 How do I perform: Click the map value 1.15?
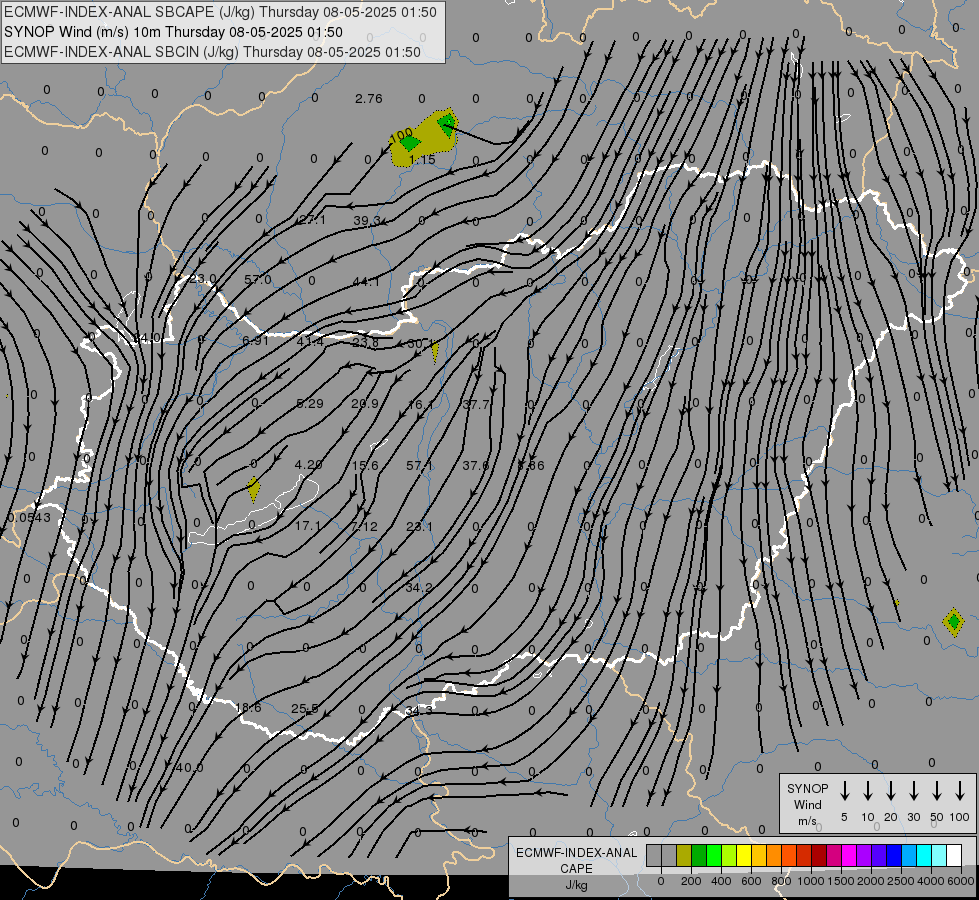click(422, 160)
